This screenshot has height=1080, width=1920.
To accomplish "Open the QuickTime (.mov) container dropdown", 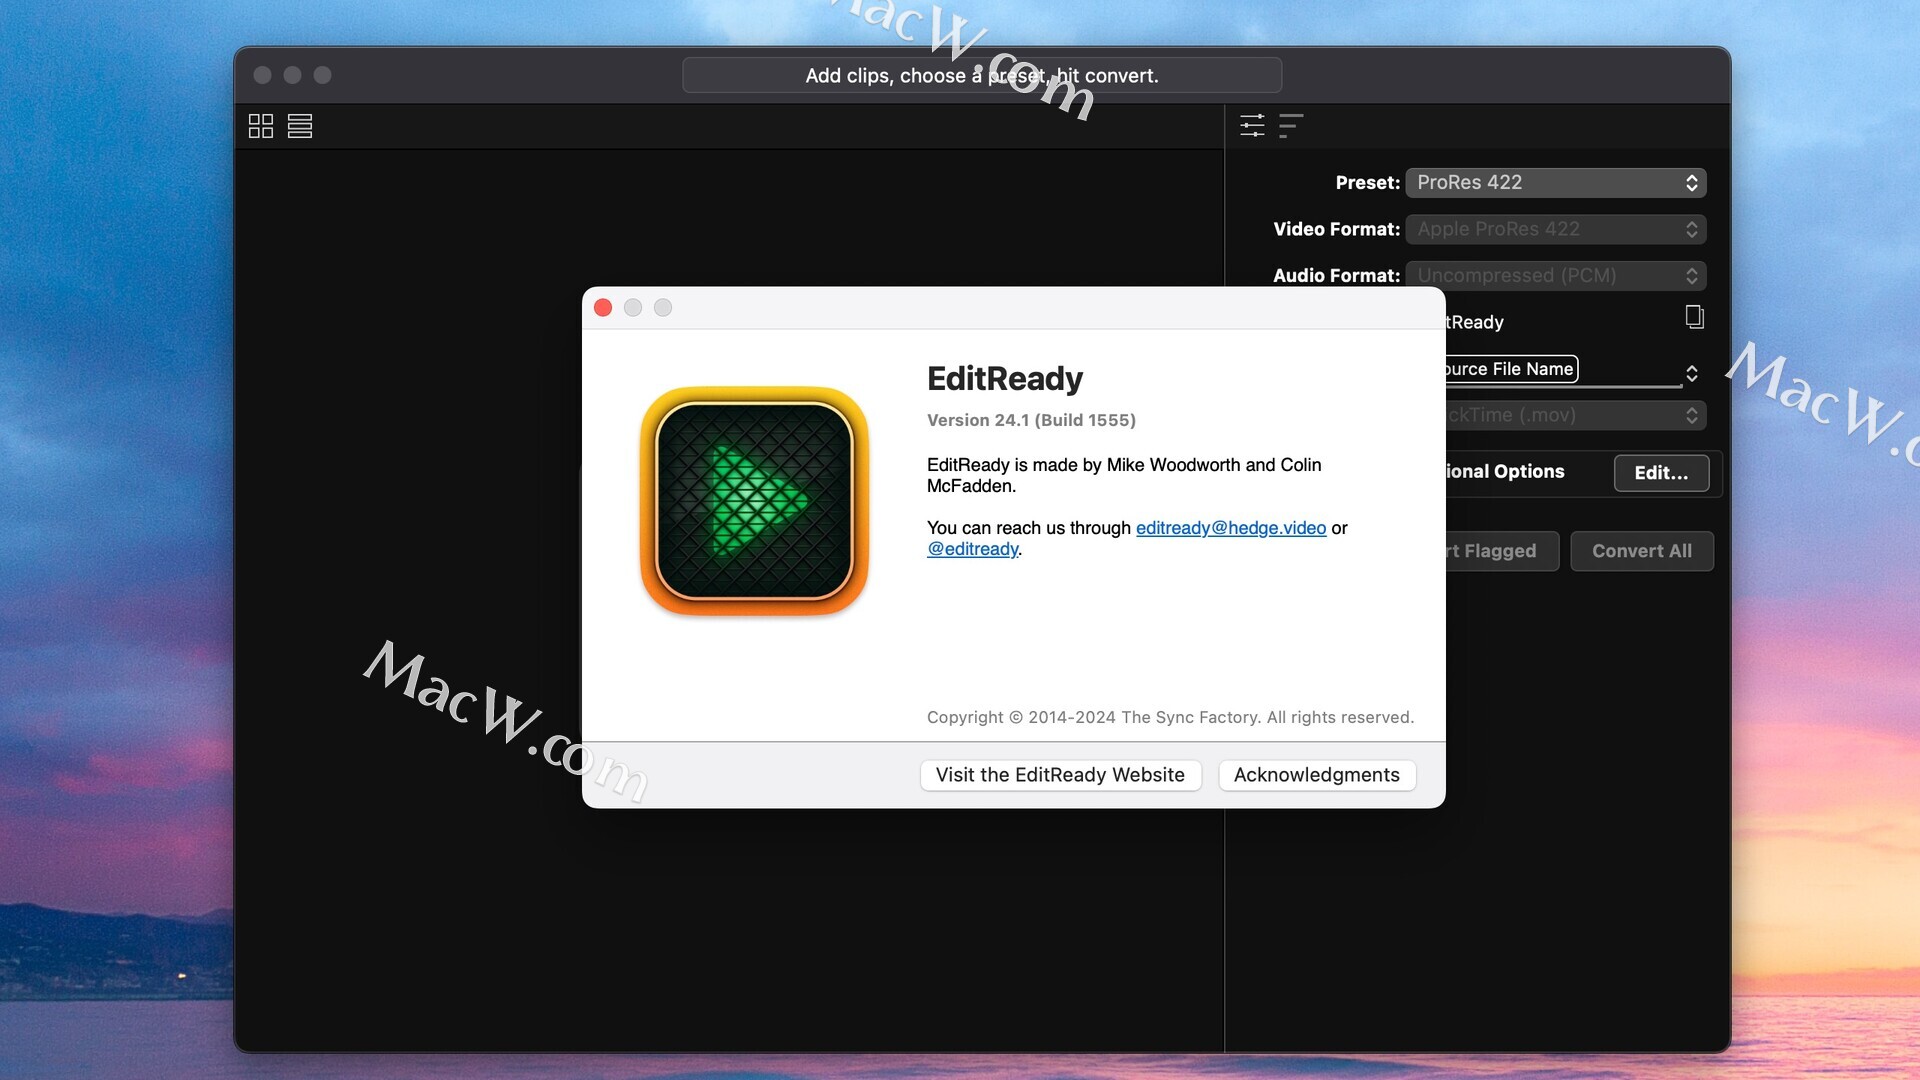I will tap(1575, 415).
